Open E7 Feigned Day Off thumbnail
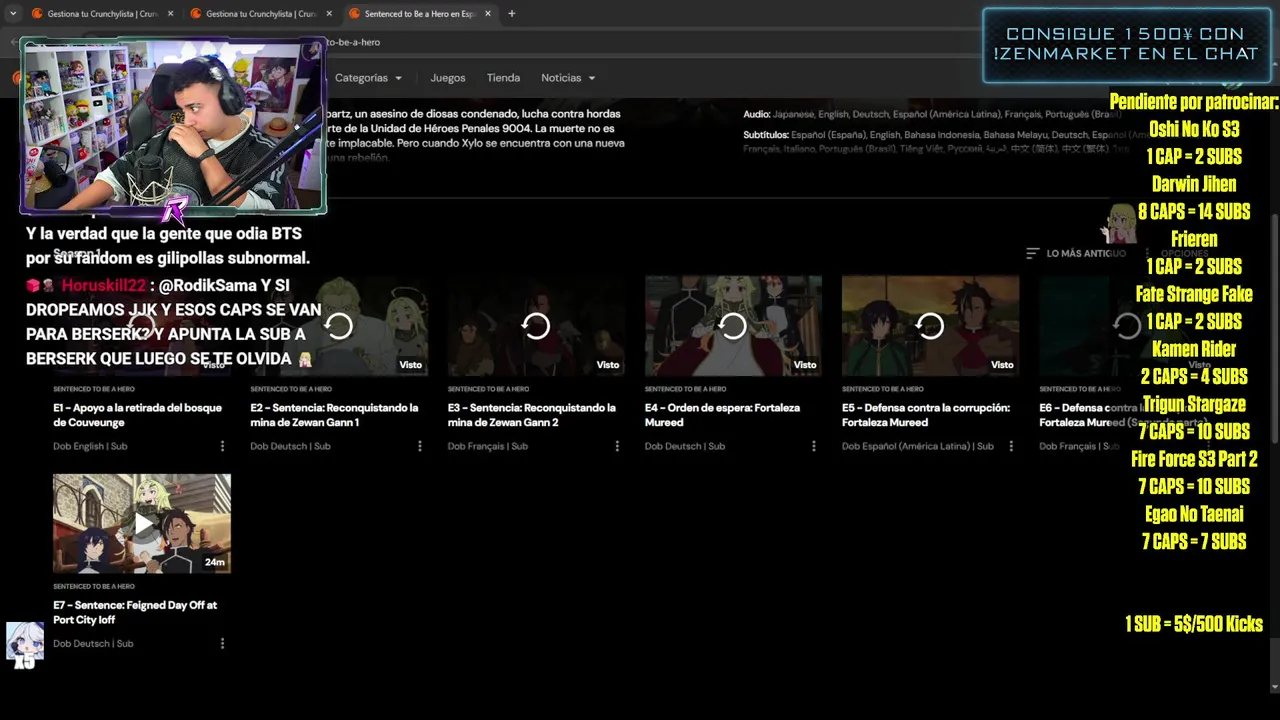This screenshot has height=720, width=1280. tap(142, 523)
